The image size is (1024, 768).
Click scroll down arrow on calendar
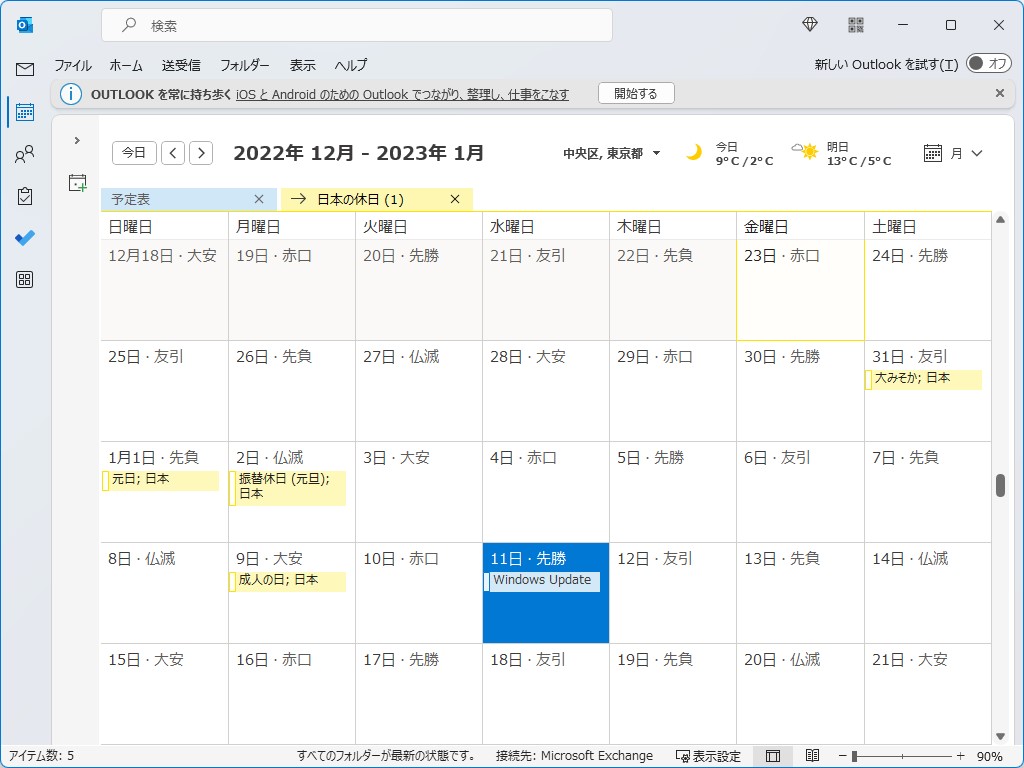1000,736
